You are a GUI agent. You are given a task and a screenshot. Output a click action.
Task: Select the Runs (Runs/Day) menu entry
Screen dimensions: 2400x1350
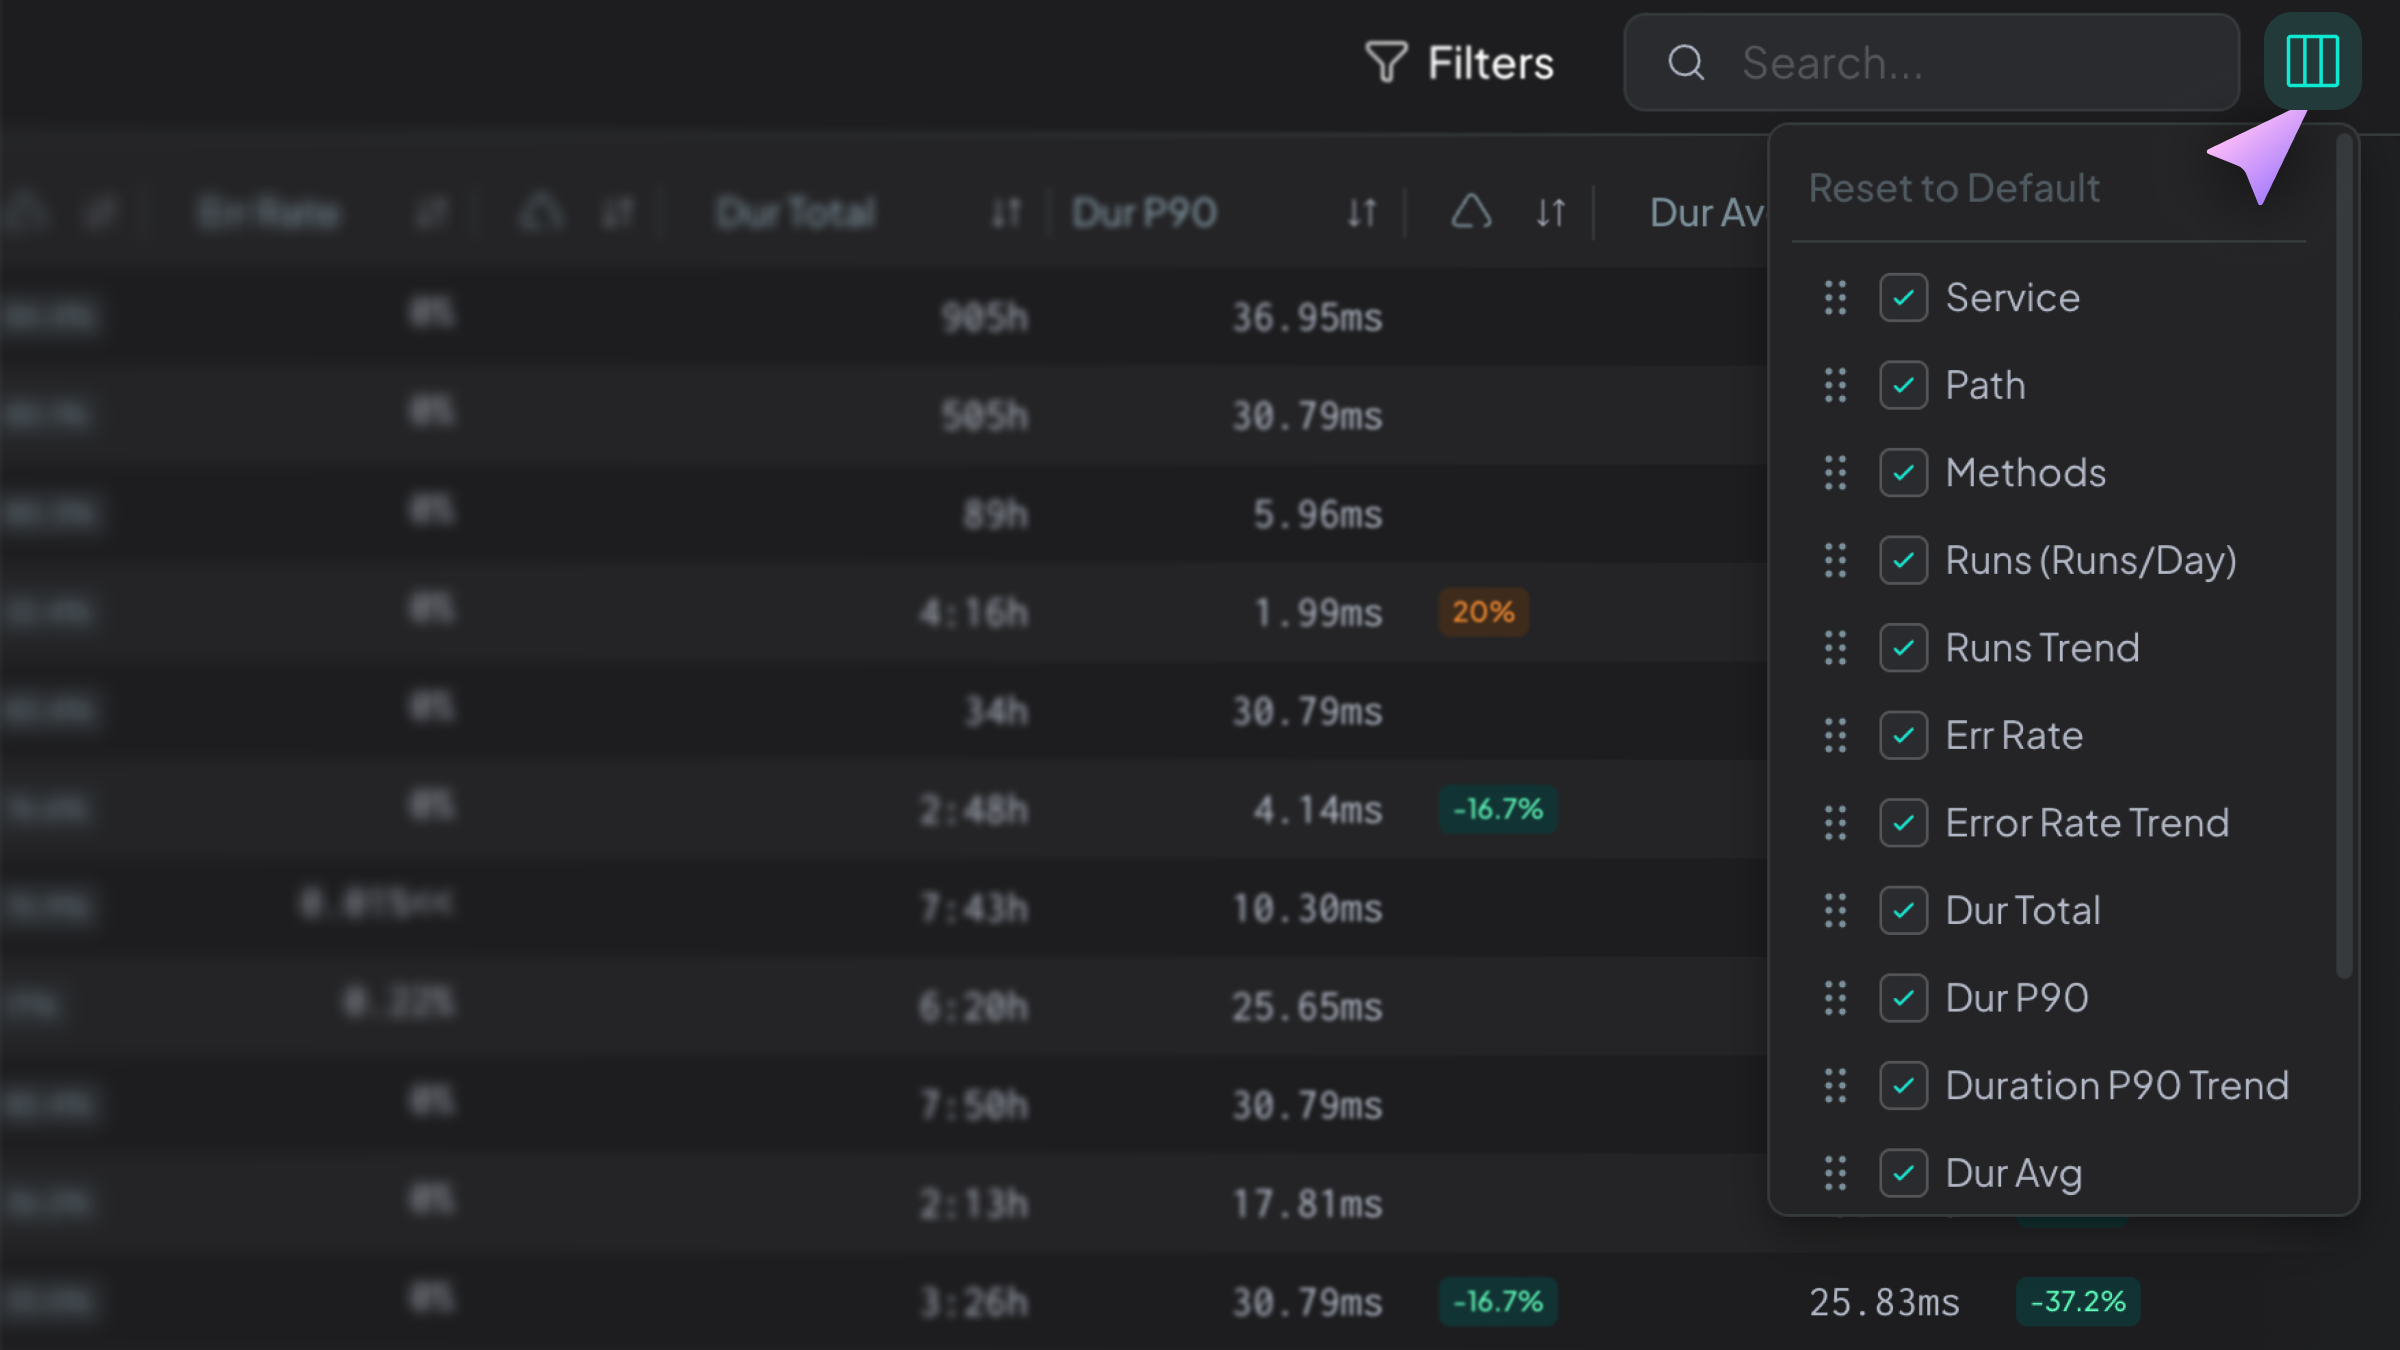pyautogui.click(x=2090, y=561)
